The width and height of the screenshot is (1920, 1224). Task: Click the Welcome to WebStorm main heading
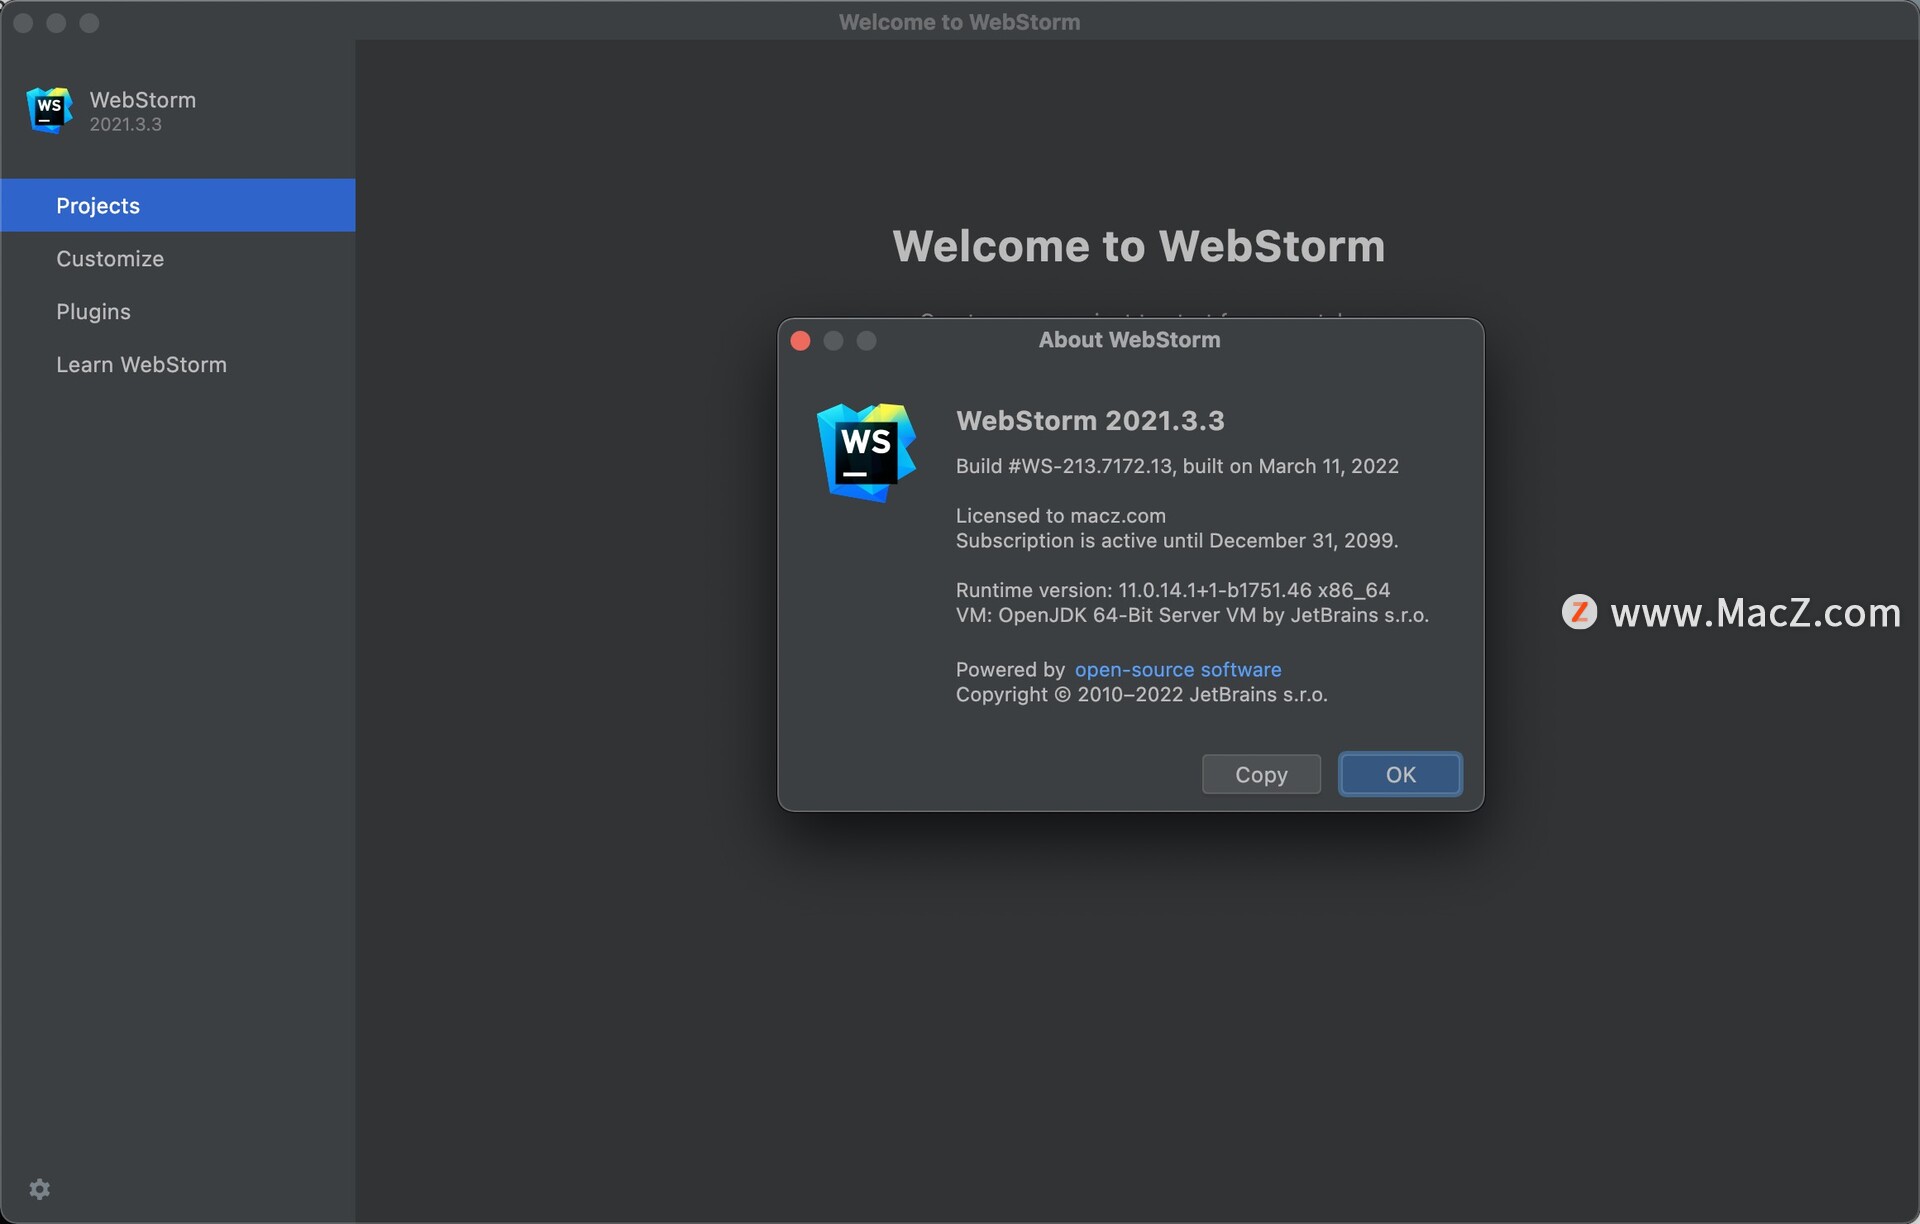(x=1138, y=246)
